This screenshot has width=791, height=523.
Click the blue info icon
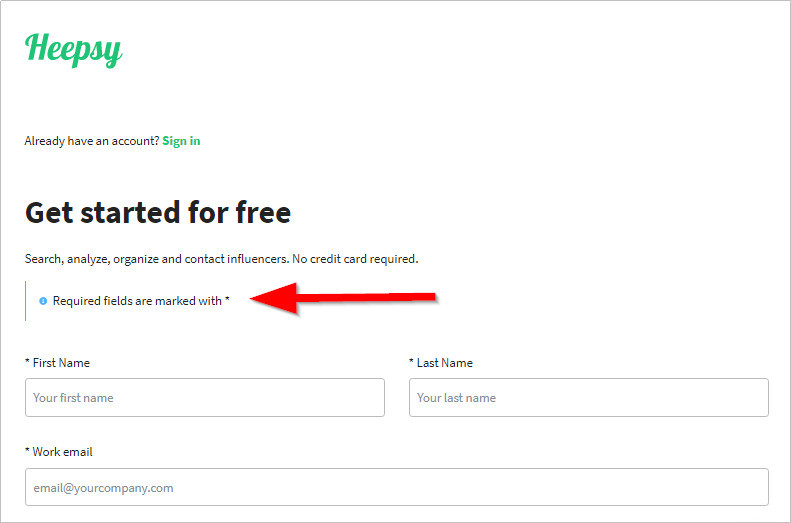(x=43, y=301)
